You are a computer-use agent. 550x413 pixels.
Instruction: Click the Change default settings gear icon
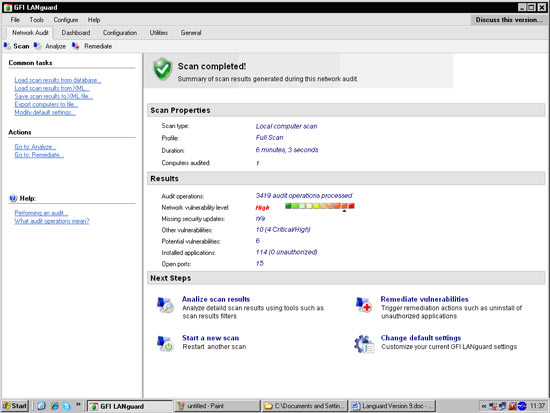pyautogui.click(x=364, y=344)
